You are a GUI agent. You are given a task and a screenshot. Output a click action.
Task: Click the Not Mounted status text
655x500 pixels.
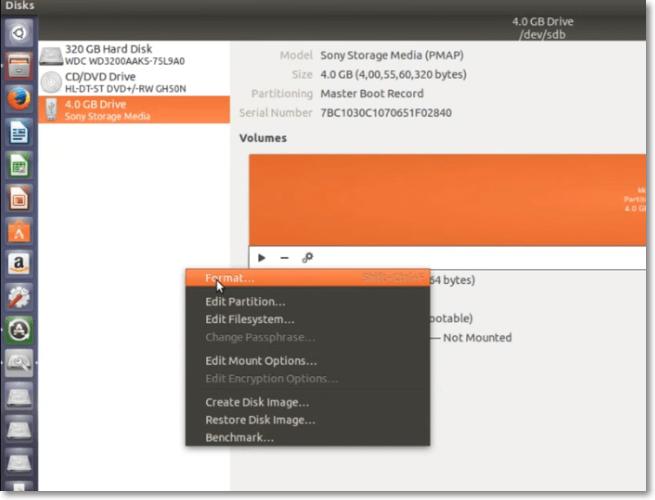click(x=477, y=338)
